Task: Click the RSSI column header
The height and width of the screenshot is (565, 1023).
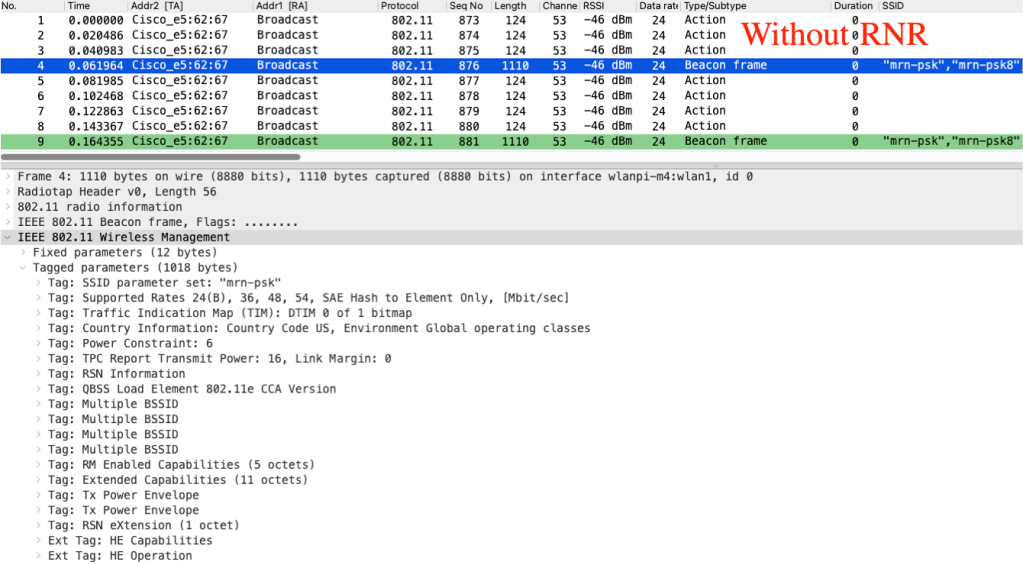Action: point(594,6)
